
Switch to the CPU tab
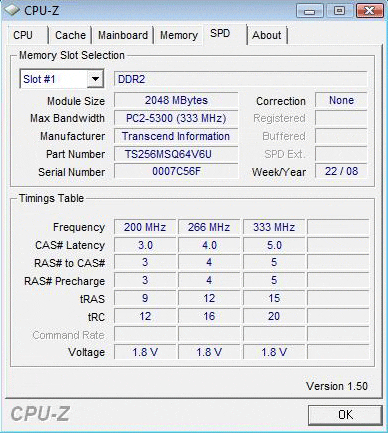click(27, 35)
